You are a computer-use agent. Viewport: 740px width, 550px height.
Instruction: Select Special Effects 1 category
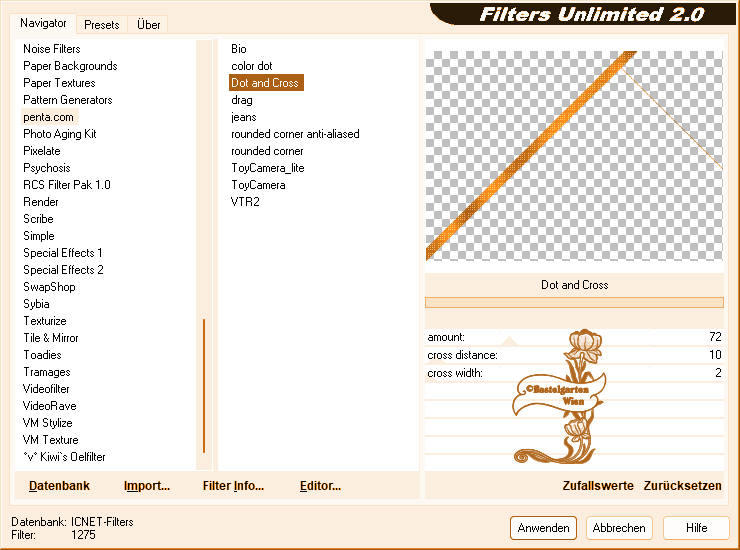click(63, 253)
